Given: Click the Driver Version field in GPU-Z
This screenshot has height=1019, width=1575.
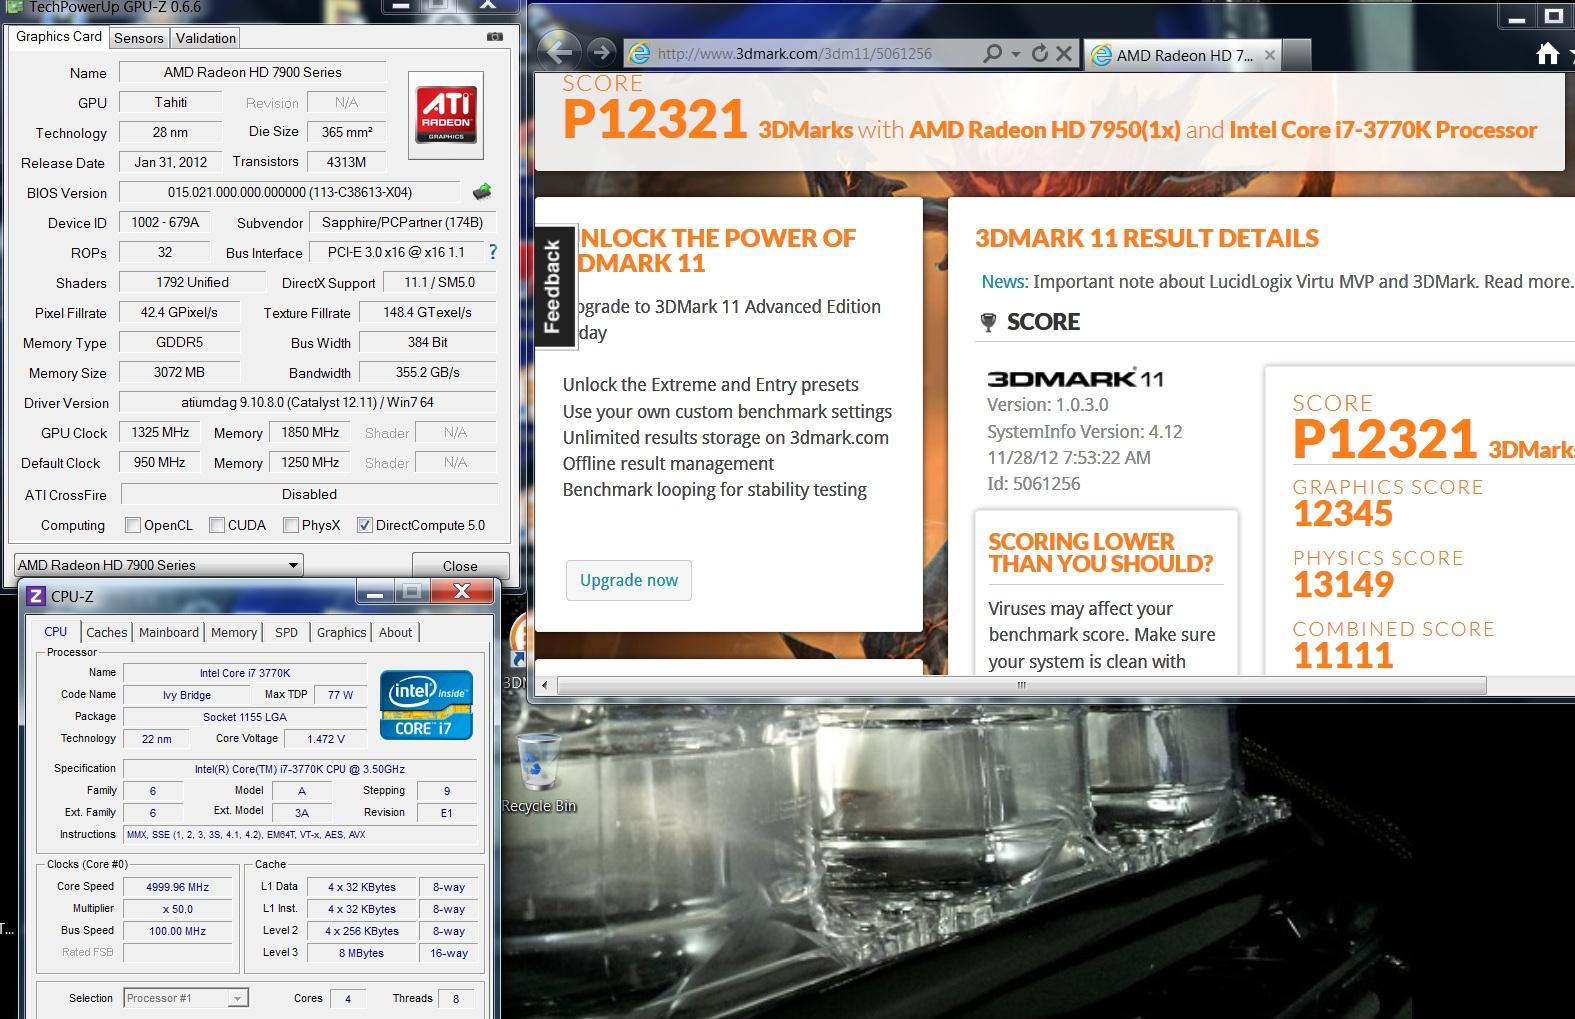Looking at the screenshot, I should (x=308, y=402).
